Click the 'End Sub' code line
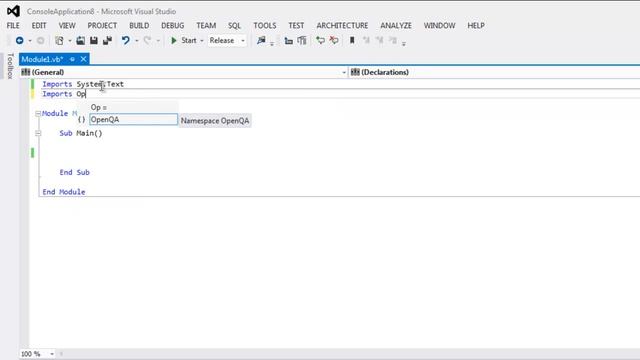This screenshot has height=360, width=640. [74, 172]
